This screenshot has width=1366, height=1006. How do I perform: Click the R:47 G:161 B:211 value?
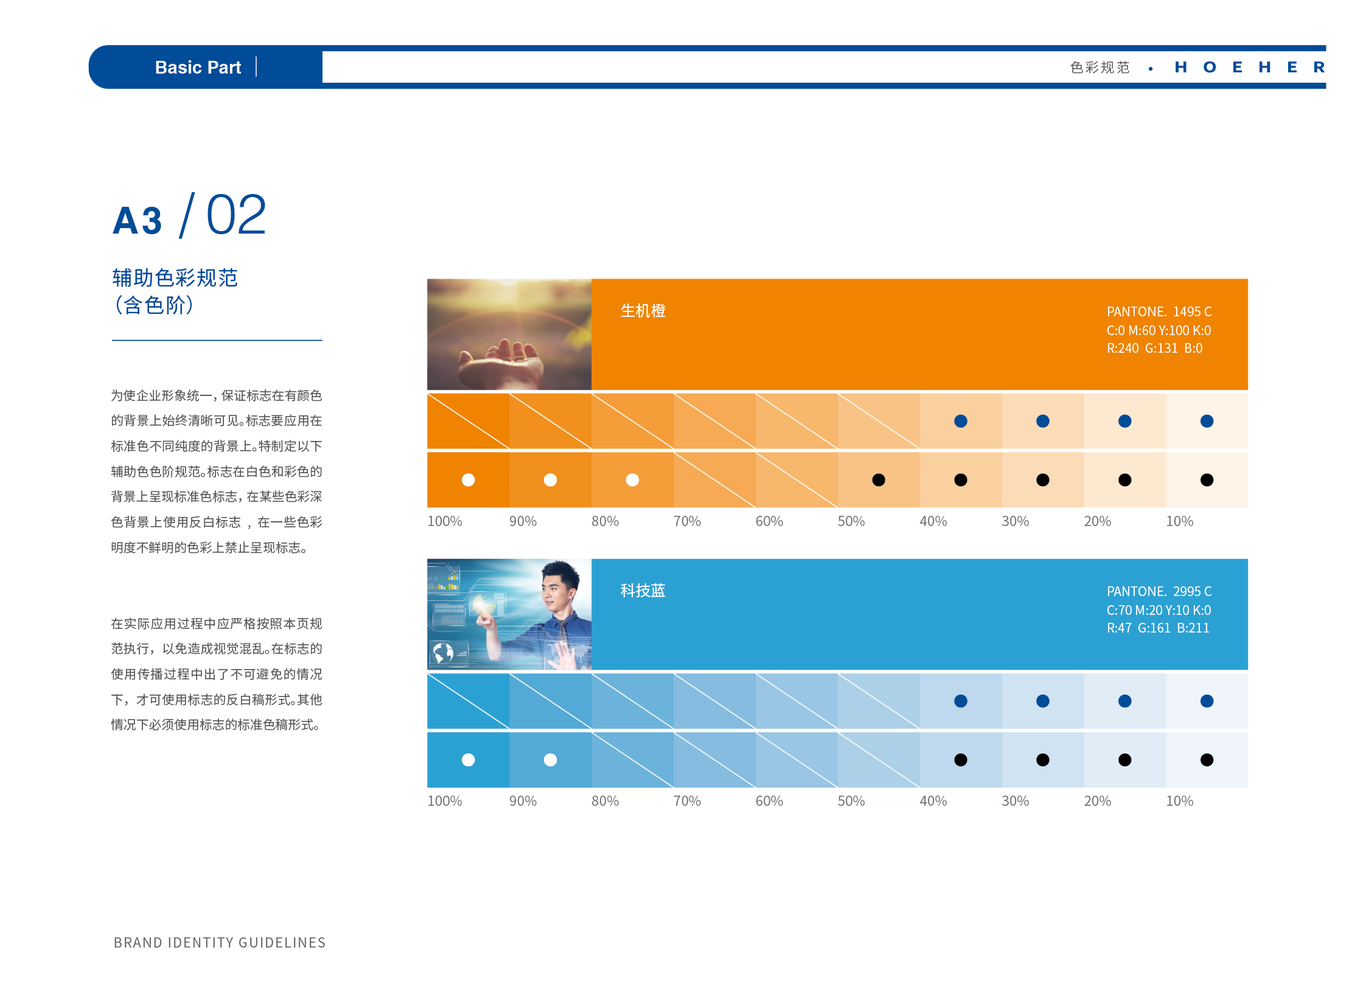pyautogui.click(x=1158, y=628)
